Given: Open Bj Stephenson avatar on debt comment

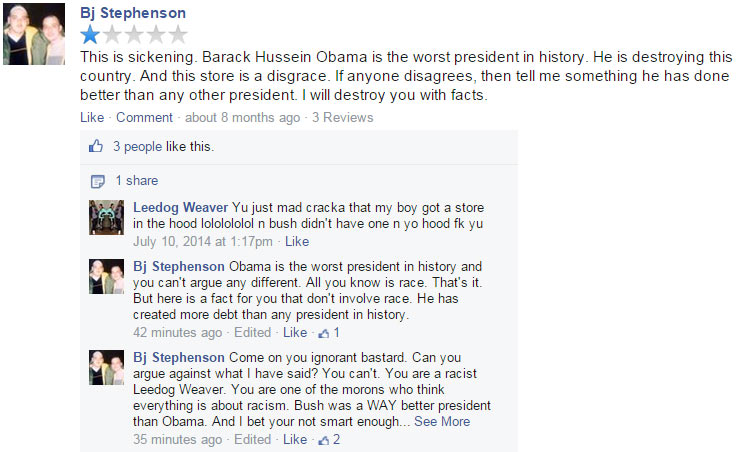Looking at the screenshot, I should click(107, 276).
